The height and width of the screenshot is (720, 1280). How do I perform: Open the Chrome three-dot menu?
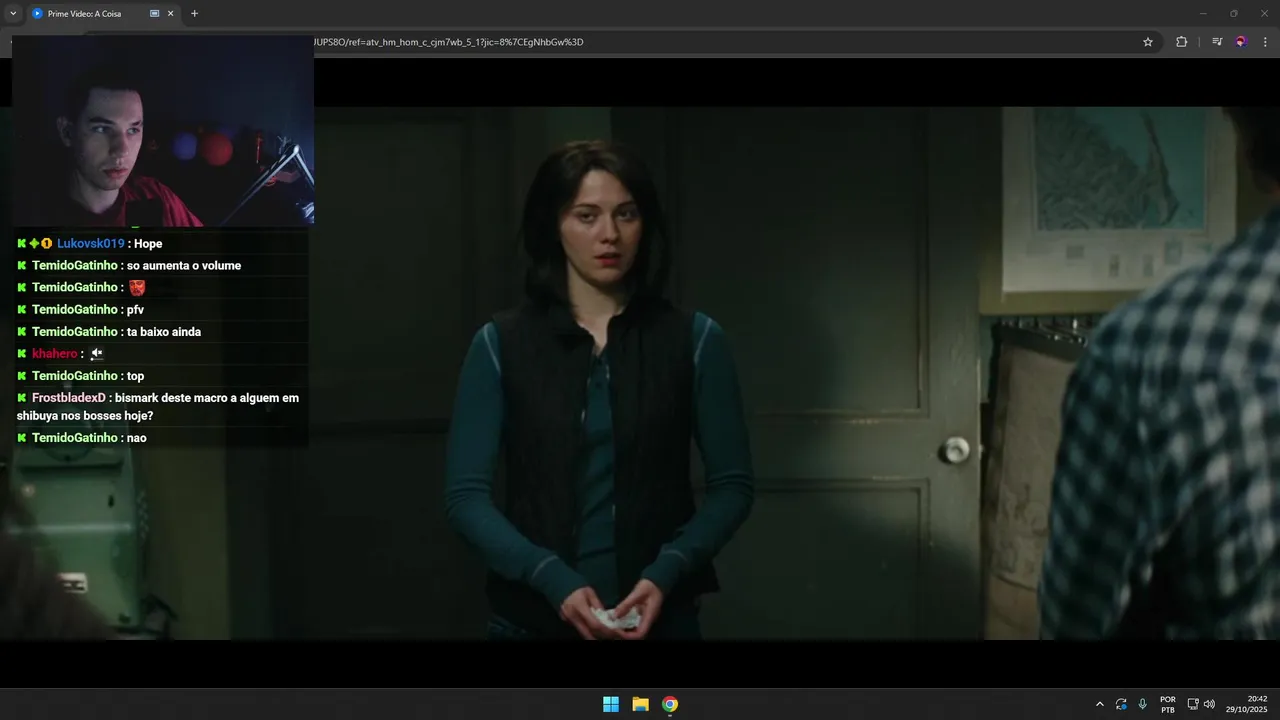(1265, 42)
